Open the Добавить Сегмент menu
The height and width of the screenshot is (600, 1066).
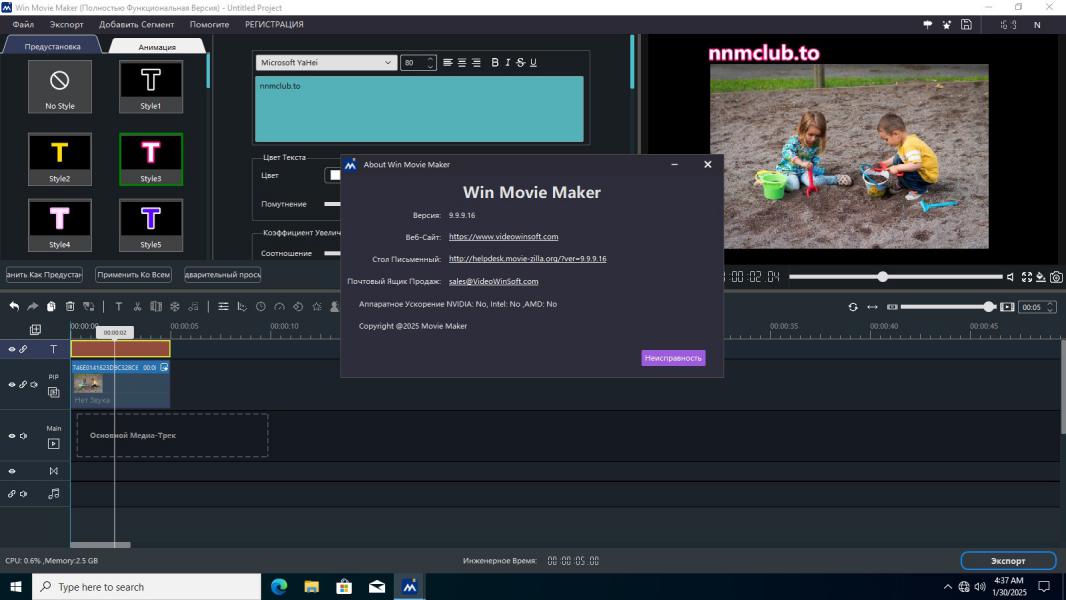(137, 24)
